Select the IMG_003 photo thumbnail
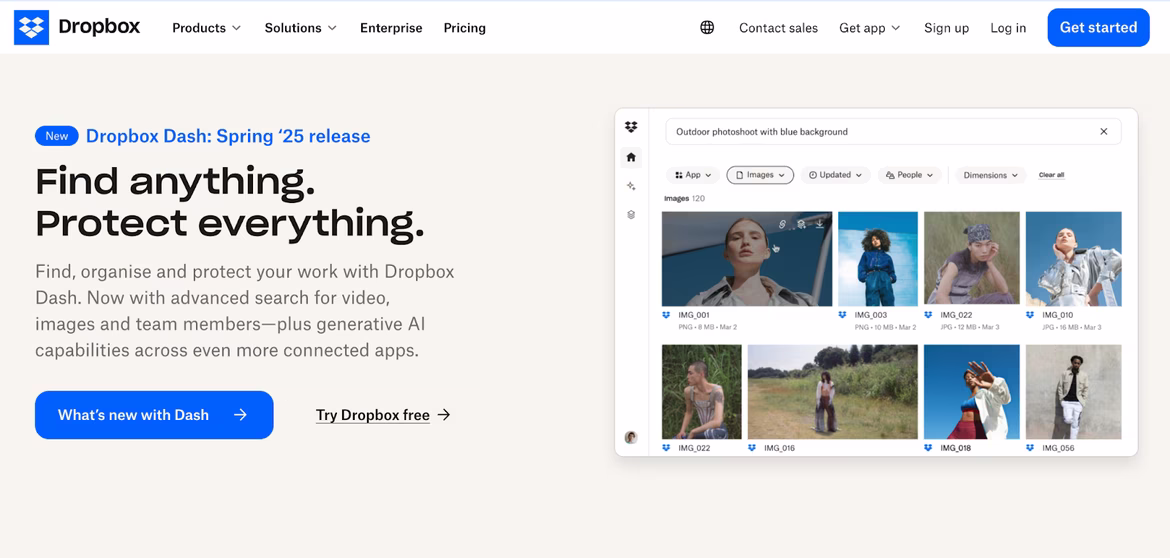Screen dimensions: 1170x558 (877, 259)
